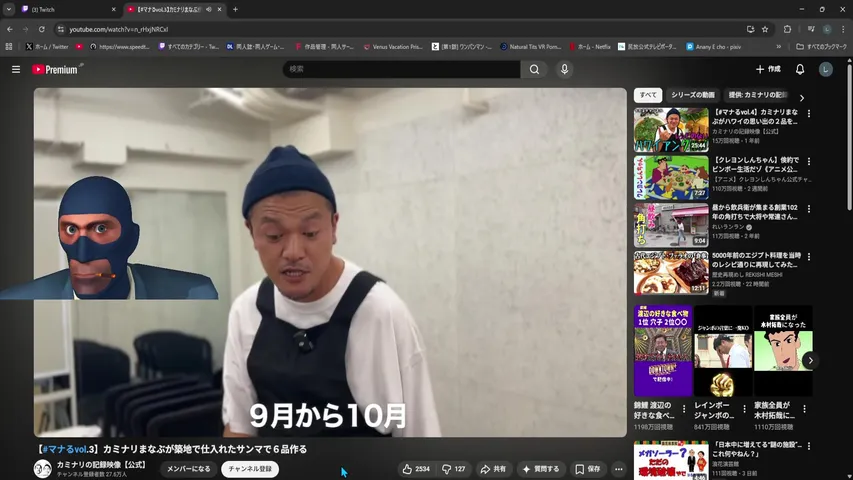
Task: Open カミナリの記録映像【公式】 channel name
Action: click(101, 465)
